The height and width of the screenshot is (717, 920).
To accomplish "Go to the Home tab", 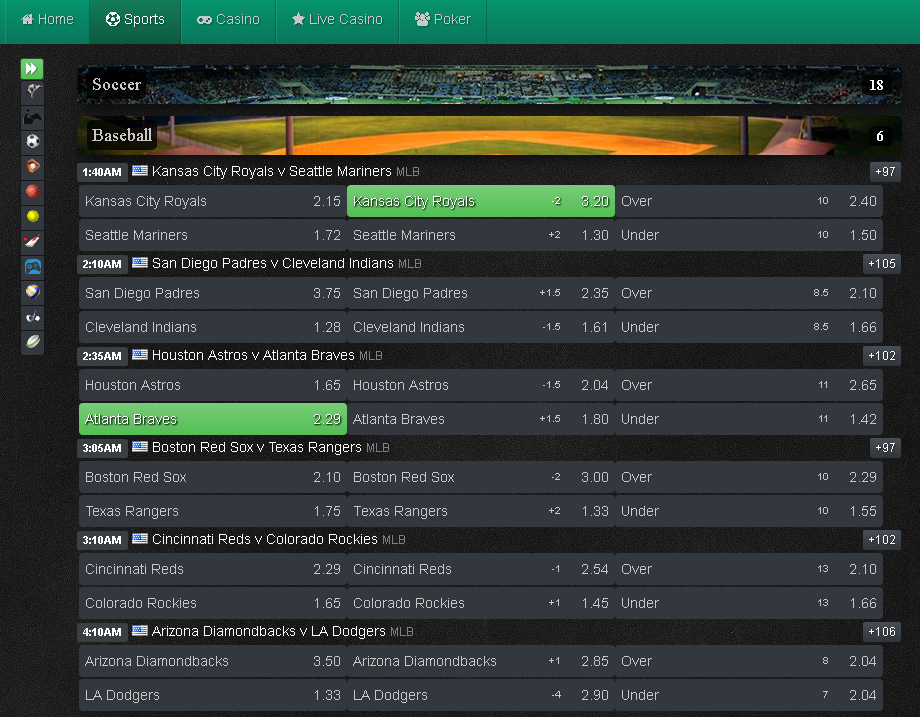I will [48, 19].
